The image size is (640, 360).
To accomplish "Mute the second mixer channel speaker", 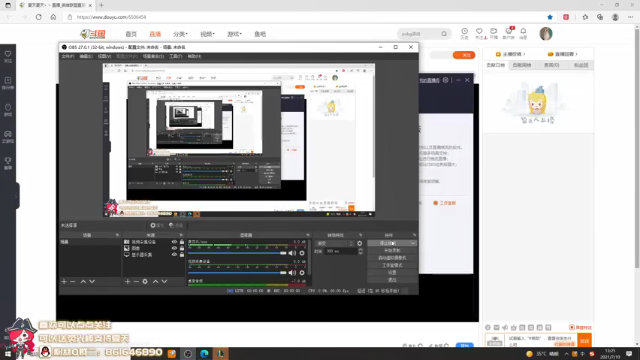I will [292, 273].
